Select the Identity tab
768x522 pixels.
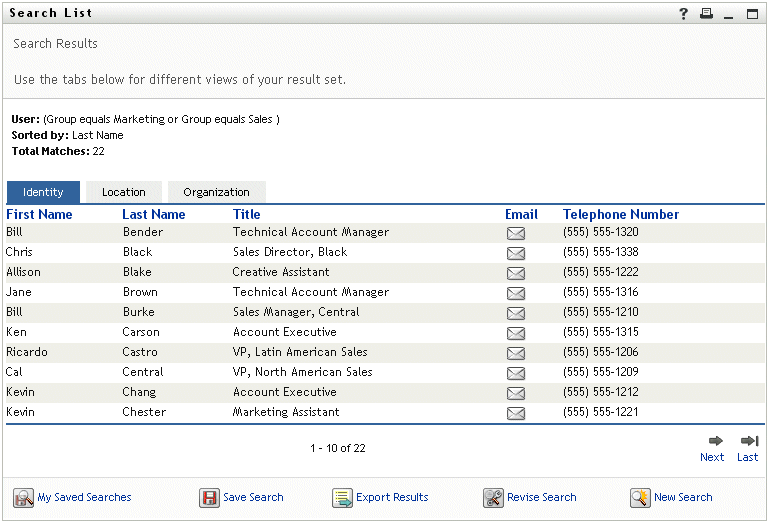[x=43, y=192]
